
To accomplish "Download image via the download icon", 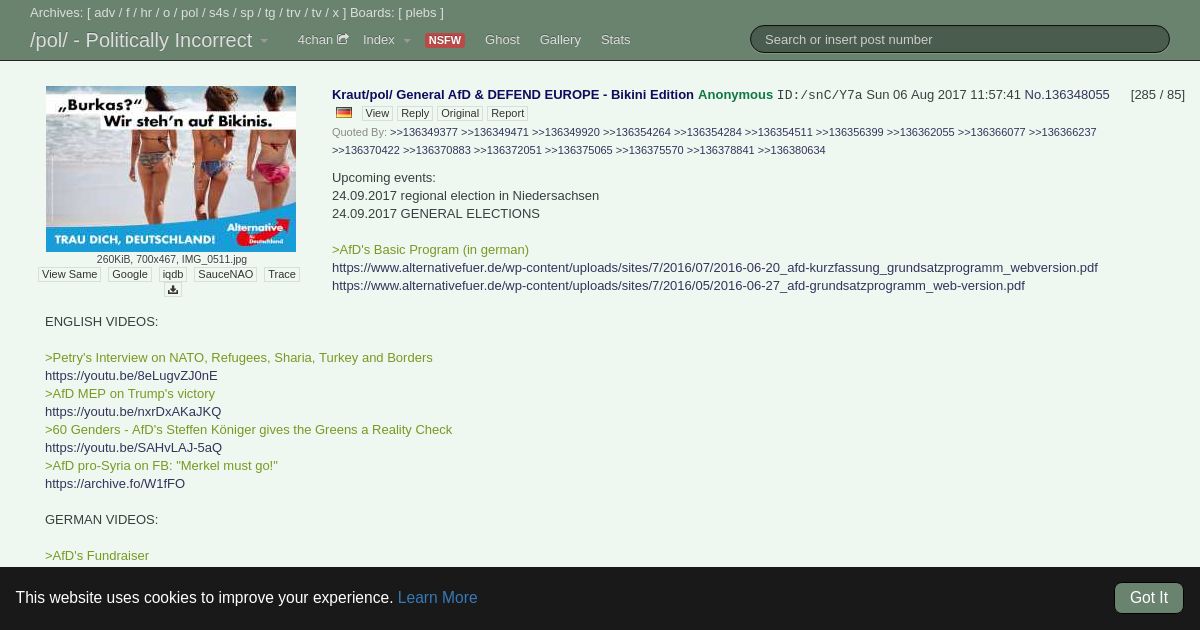I will click(172, 290).
